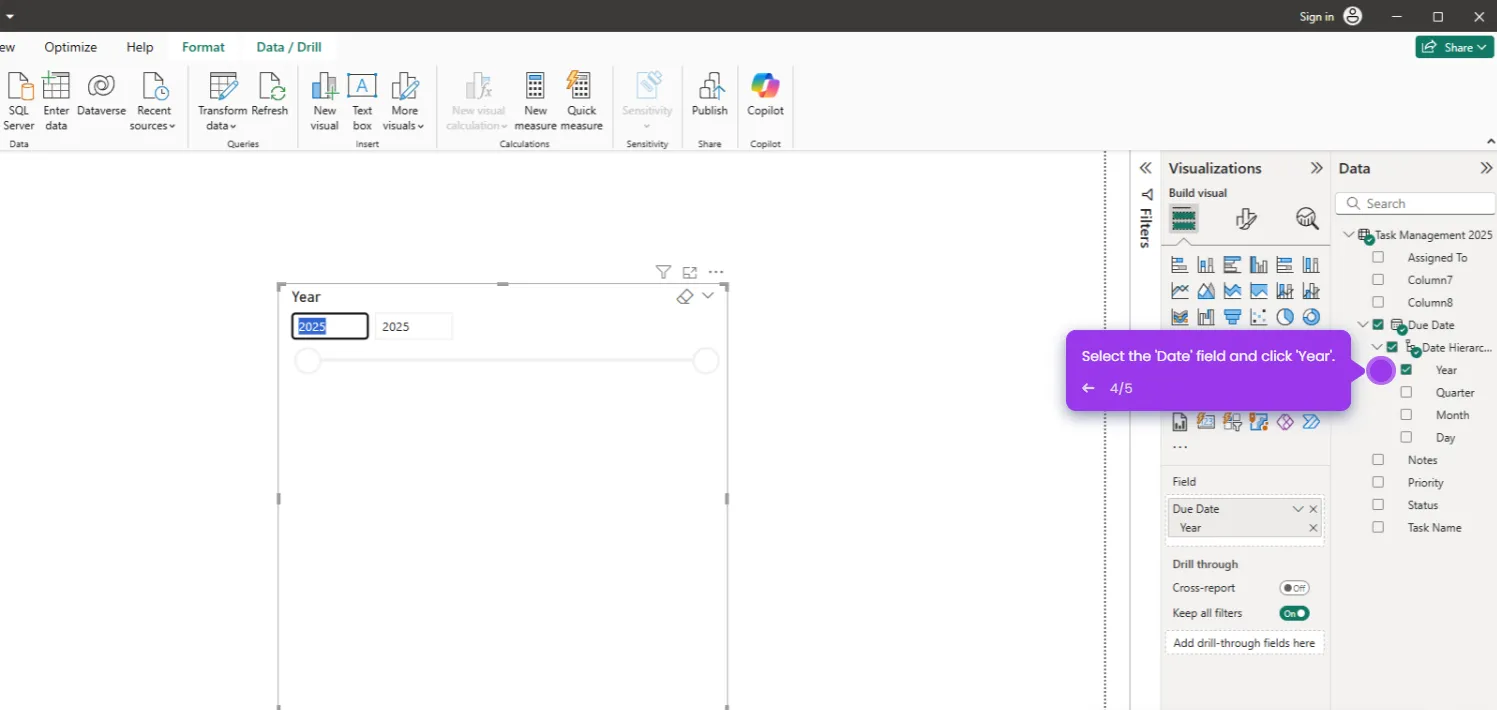Collapse the Data pane
The height and width of the screenshot is (710, 1497).
pos(1486,168)
